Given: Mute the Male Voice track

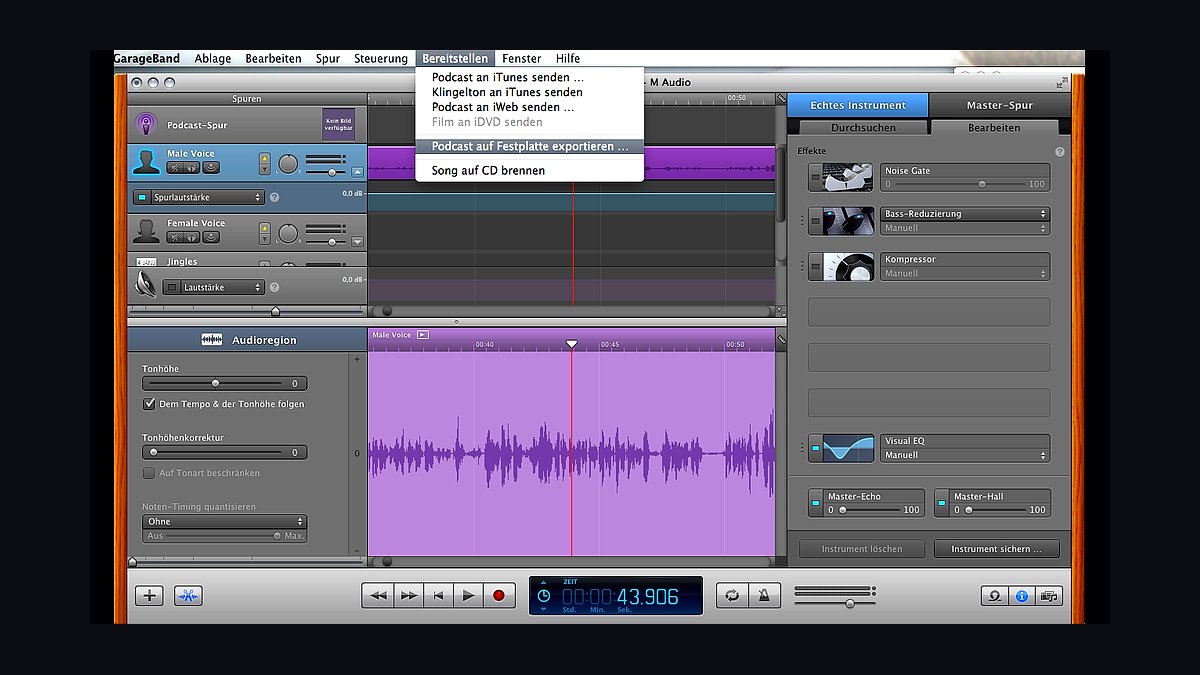Looking at the screenshot, I should coord(175,168).
